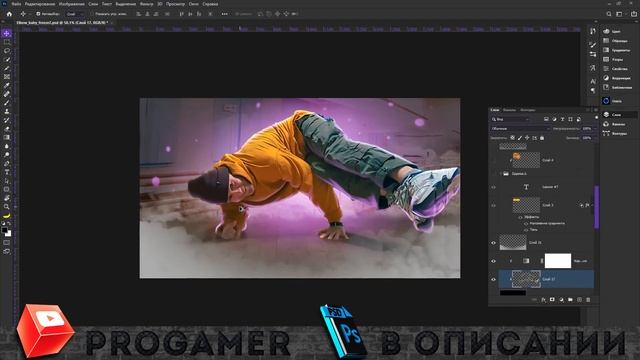Open the Изображение menu
640x360 pixels.
click(x=71, y=4)
